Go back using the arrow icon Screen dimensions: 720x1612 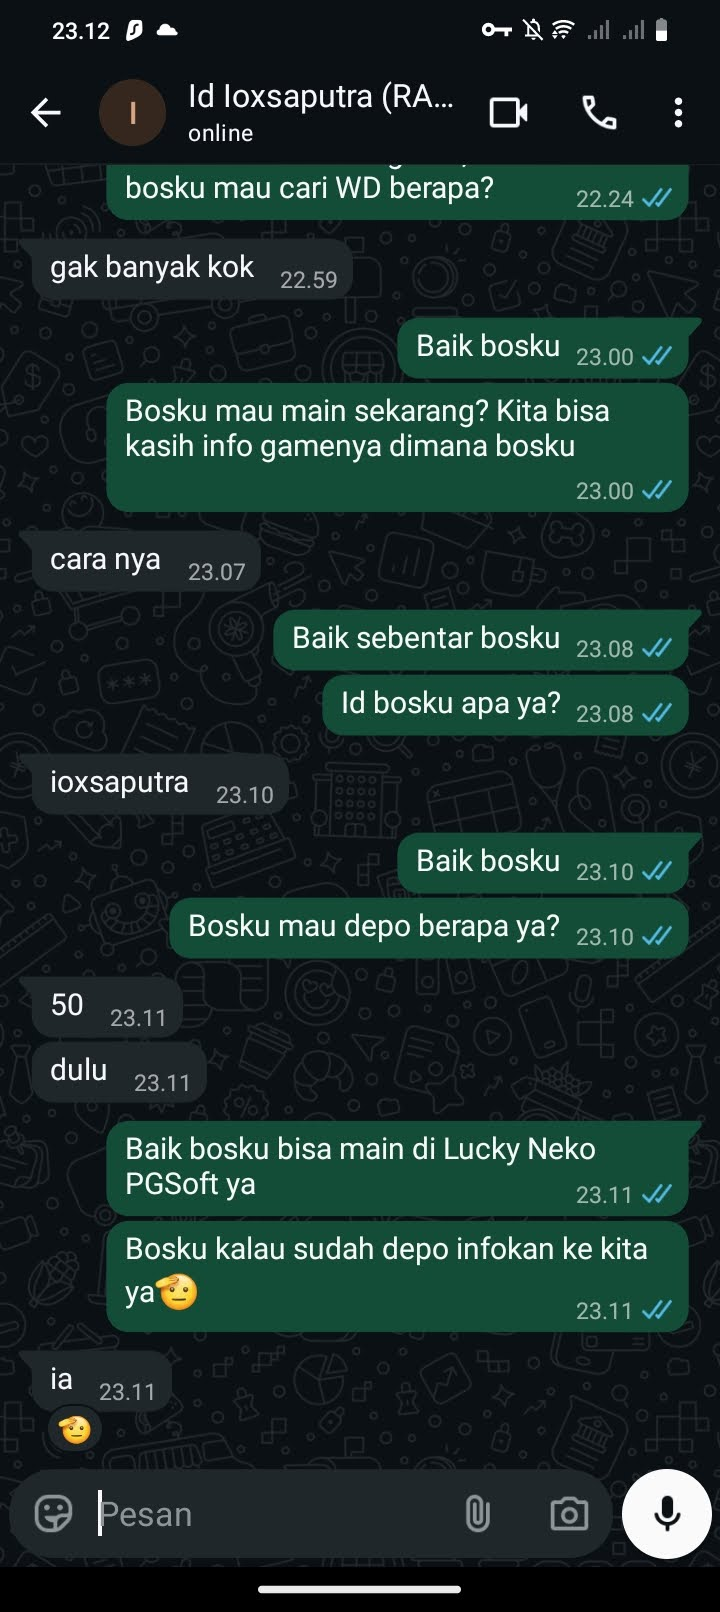[46, 113]
